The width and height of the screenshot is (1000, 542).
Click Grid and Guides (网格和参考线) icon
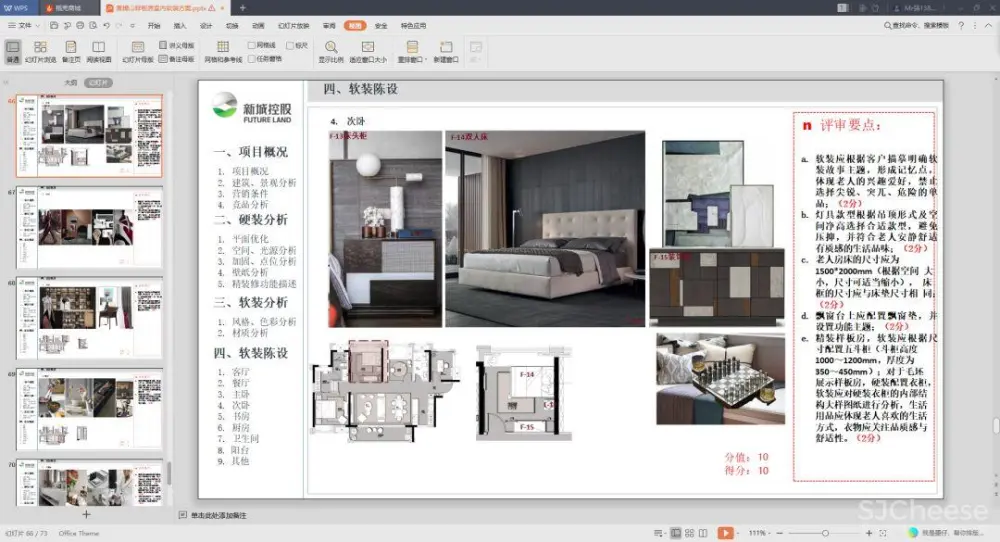click(x=223, y=51)
